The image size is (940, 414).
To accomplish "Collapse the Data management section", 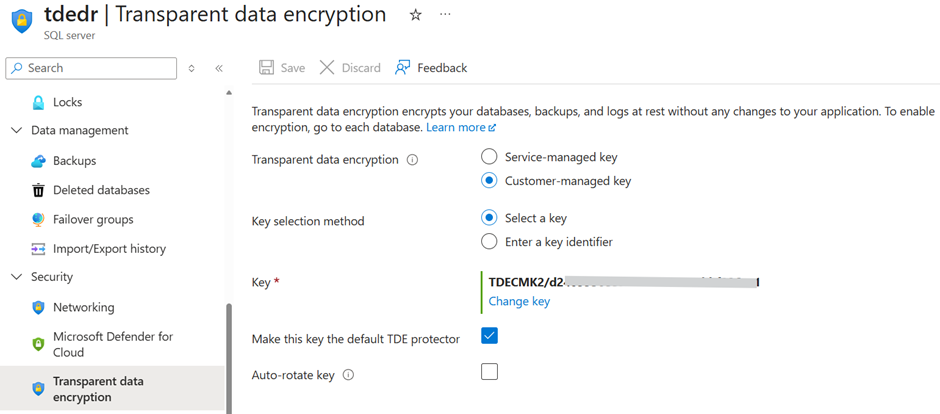I will tap(16, 131).
